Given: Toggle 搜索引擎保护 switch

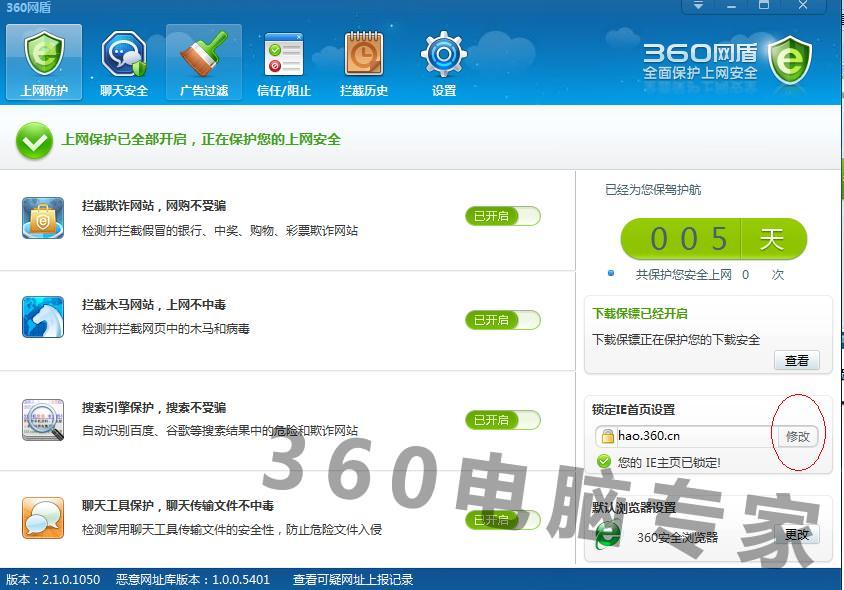Looking at the screenshot, I should point(503,420).
